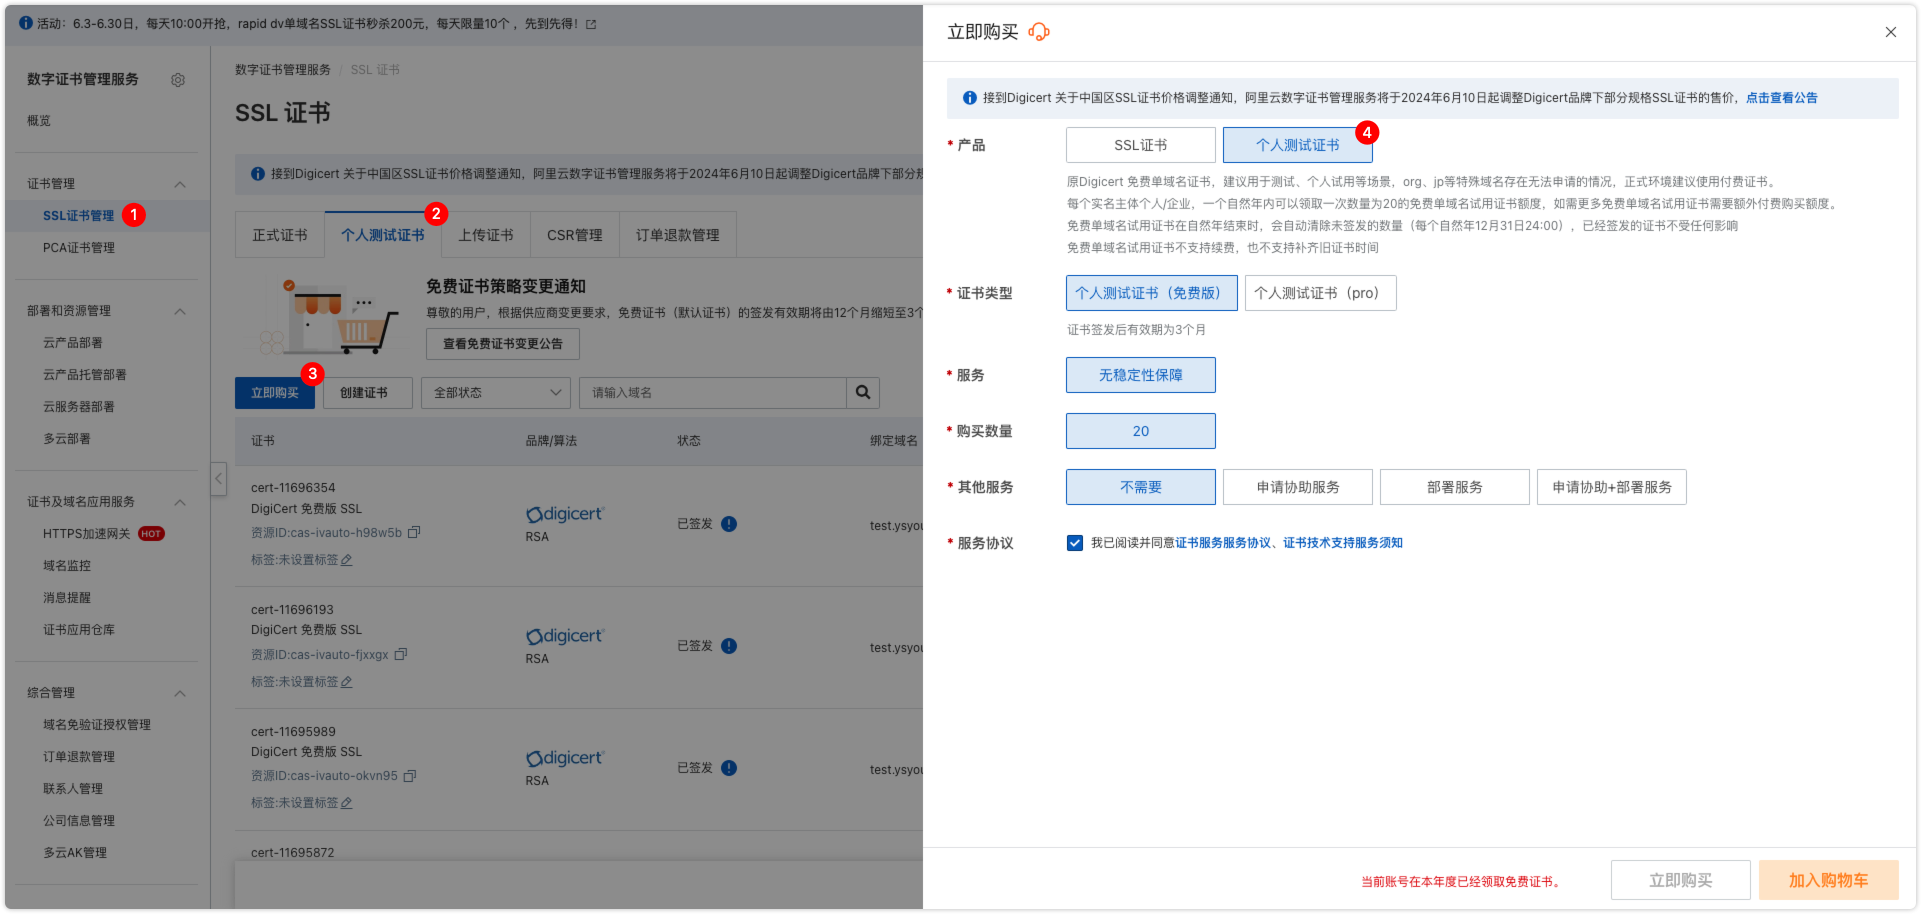Click info icon beside 已签发 for cert-11696193
Viewport: 1921px width, 914px height.
[729, 646]
